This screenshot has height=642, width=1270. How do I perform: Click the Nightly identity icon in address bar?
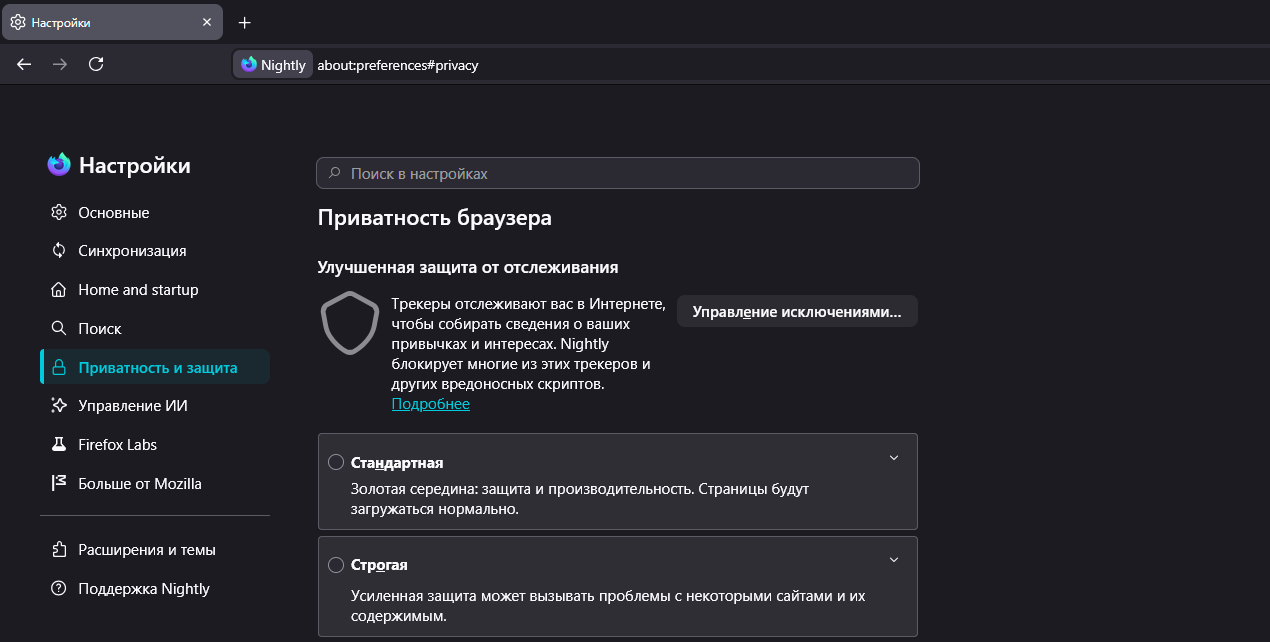273,65
